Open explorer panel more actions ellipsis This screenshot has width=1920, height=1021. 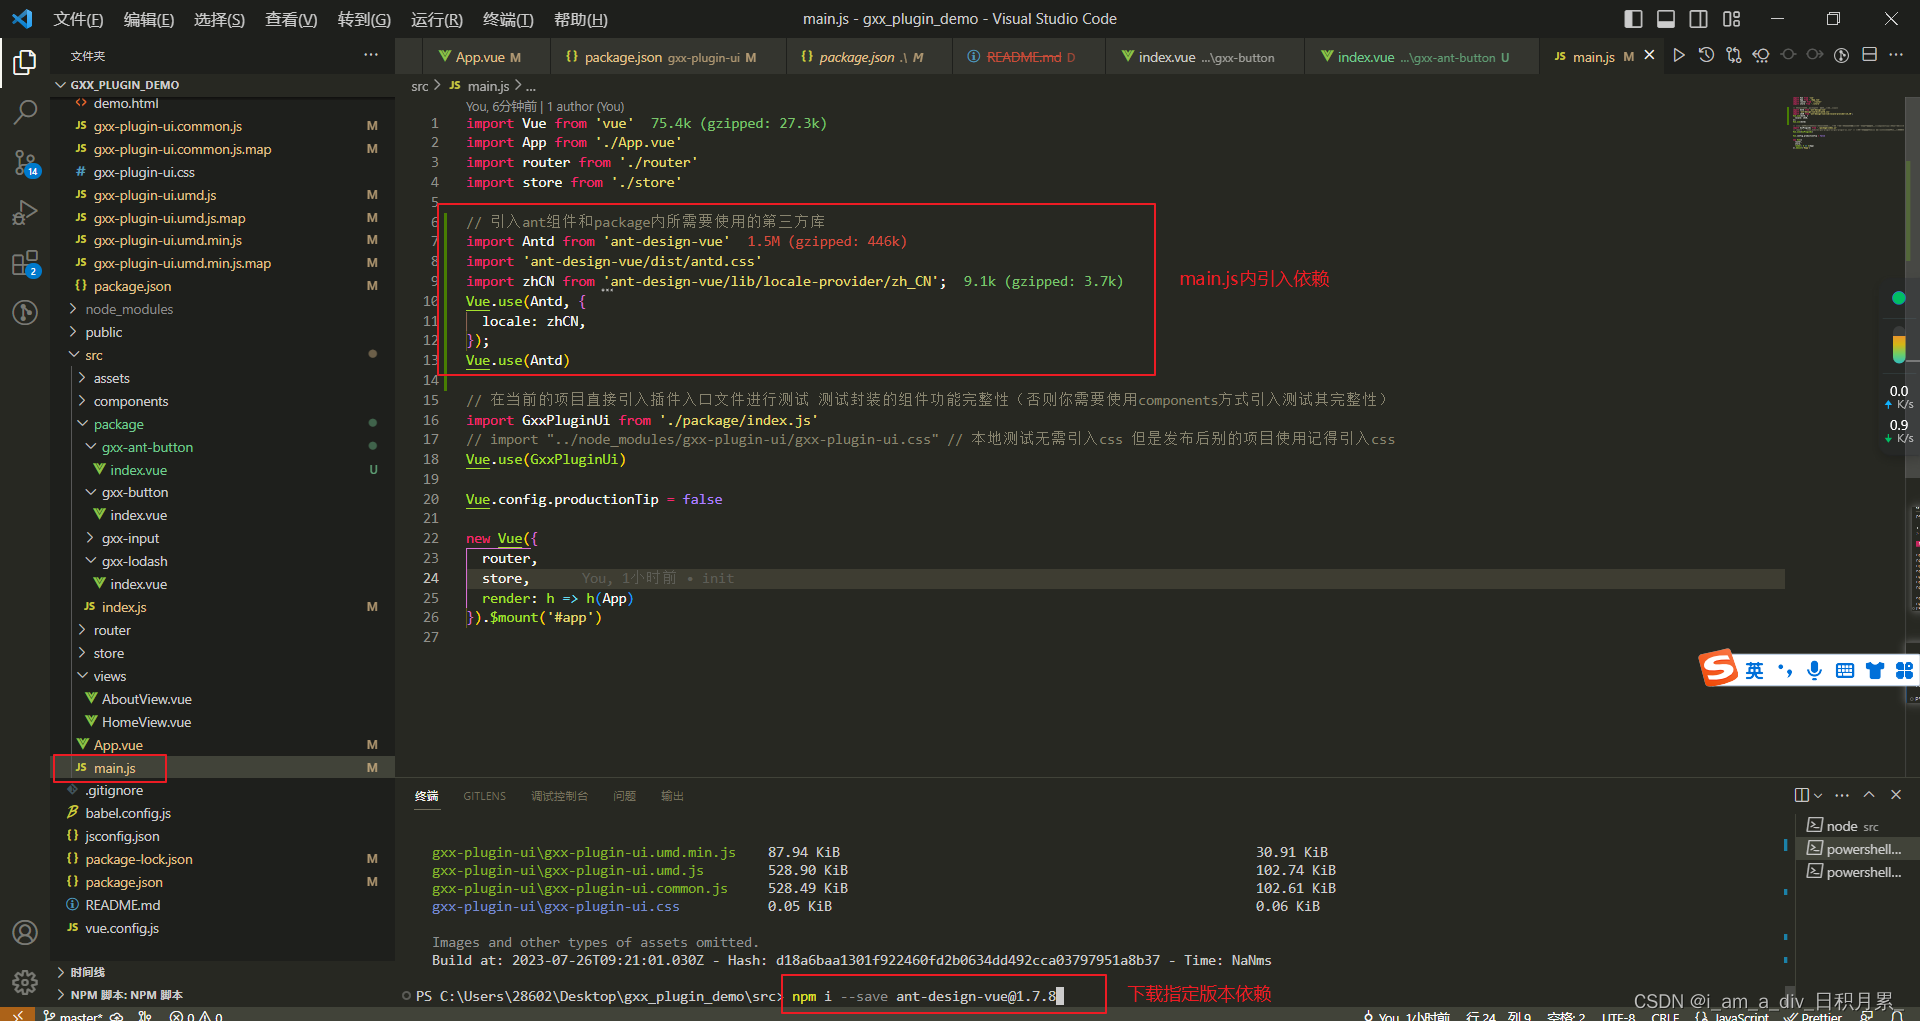click(371, 55)
